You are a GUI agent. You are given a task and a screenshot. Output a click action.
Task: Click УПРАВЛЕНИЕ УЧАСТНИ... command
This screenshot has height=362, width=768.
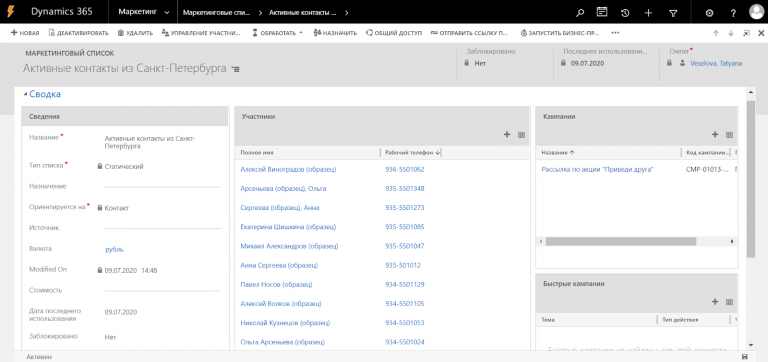point(201,33)
